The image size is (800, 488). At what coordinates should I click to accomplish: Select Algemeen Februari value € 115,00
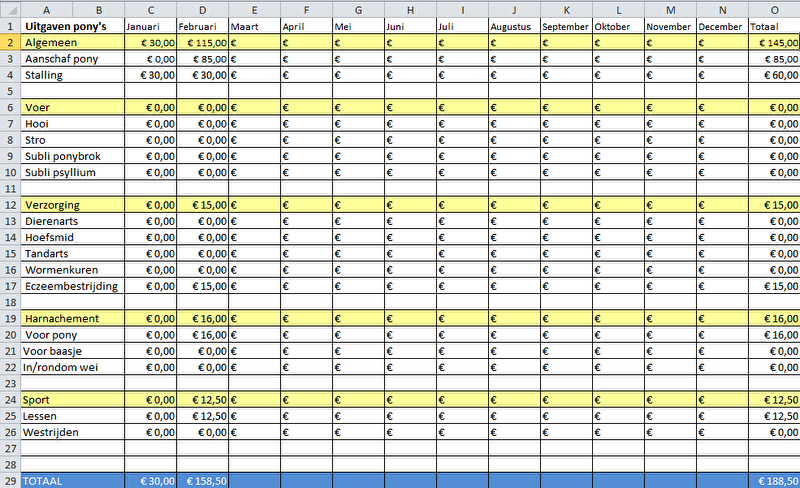click(x=203, y=42)
